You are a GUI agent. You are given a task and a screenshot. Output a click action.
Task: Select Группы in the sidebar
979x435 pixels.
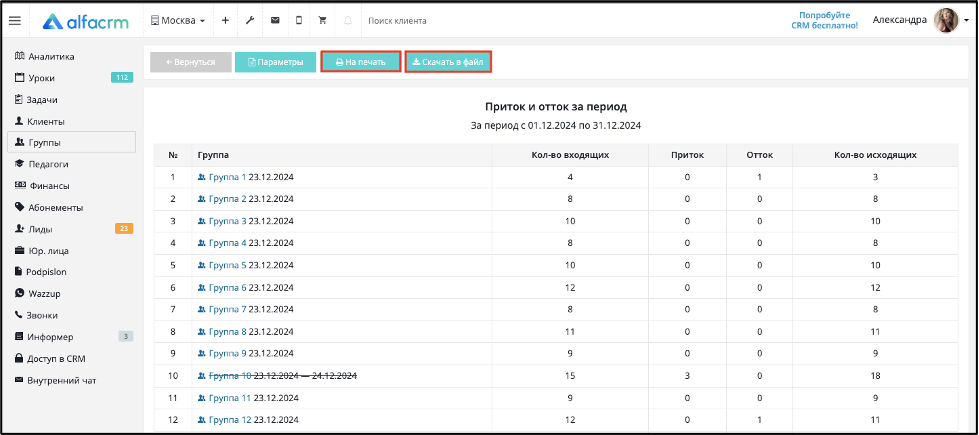pyautogui.click(x=71, y=142)
